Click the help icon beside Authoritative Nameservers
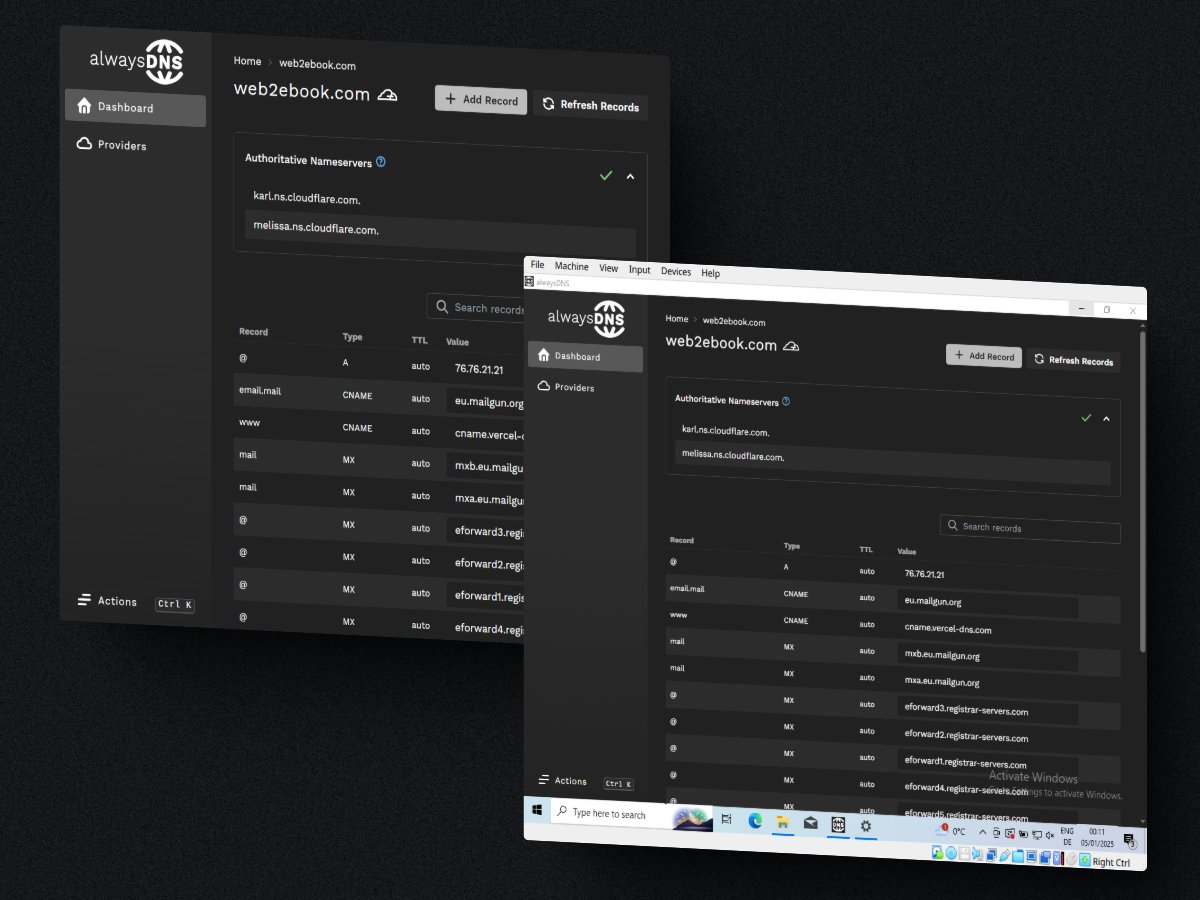Image resolution: width=1200 pixels, height=900 pixels. pyautogui.click(x=787, y=400)
